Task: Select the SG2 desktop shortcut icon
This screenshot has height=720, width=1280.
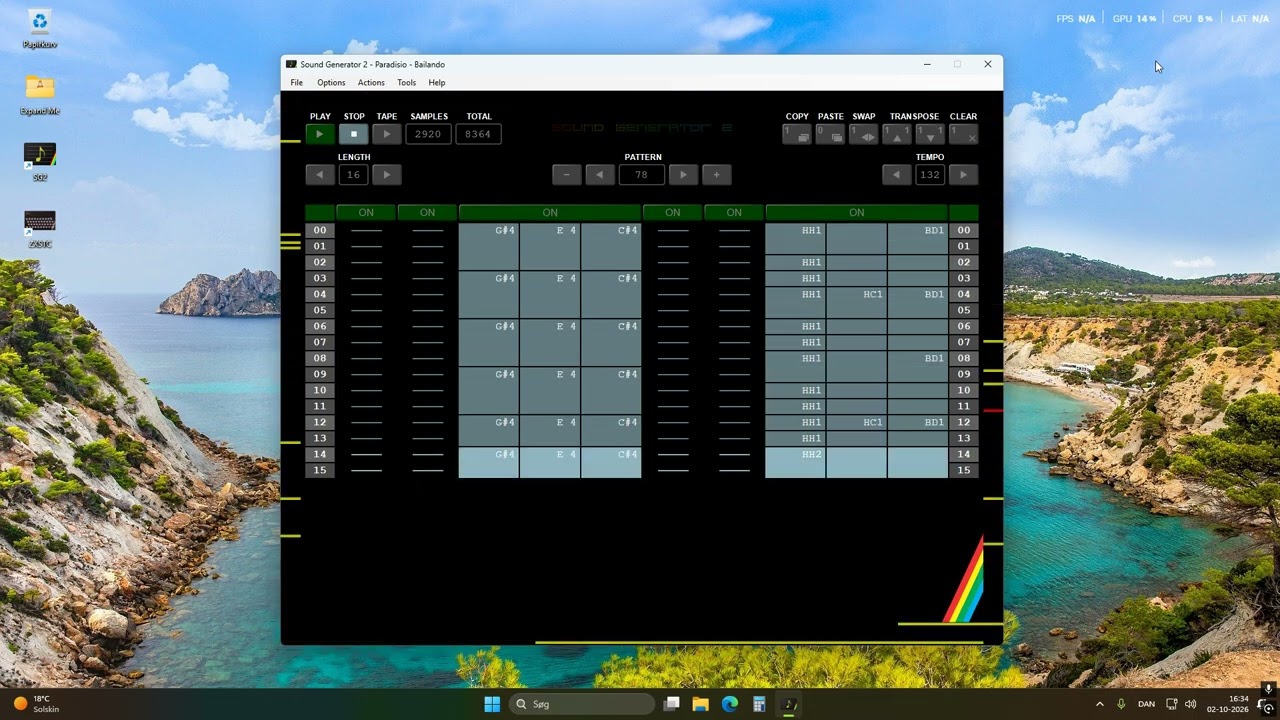Action: (x=40, y=161)
